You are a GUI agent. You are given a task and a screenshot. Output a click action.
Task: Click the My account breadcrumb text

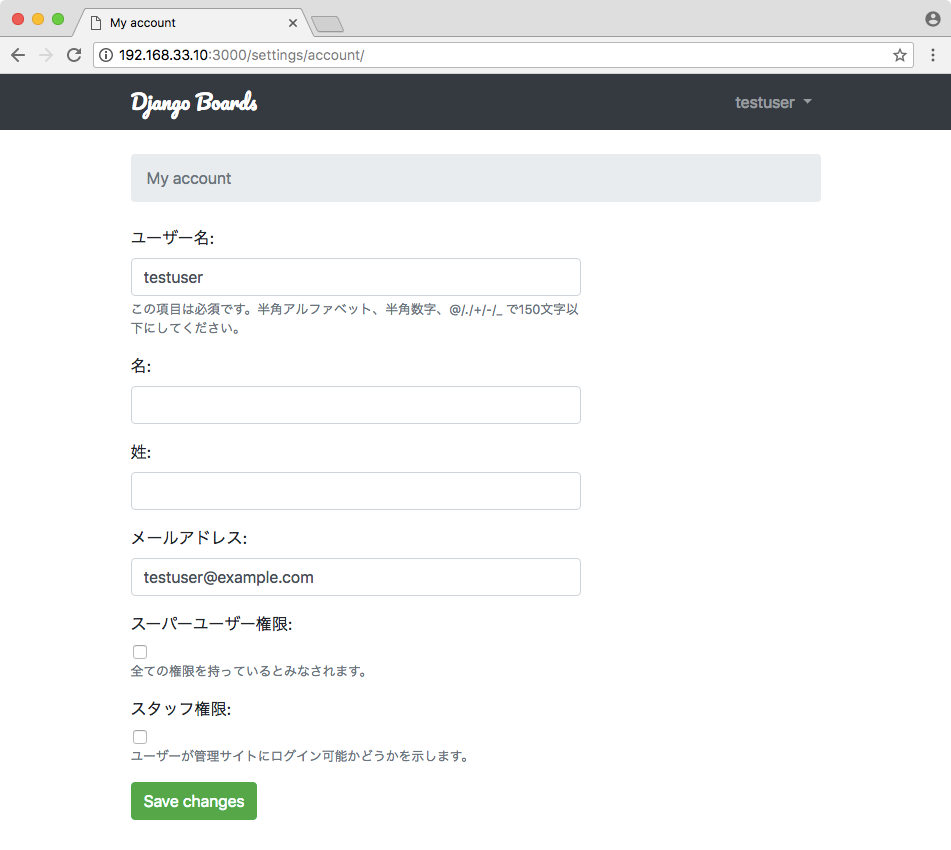189,178
